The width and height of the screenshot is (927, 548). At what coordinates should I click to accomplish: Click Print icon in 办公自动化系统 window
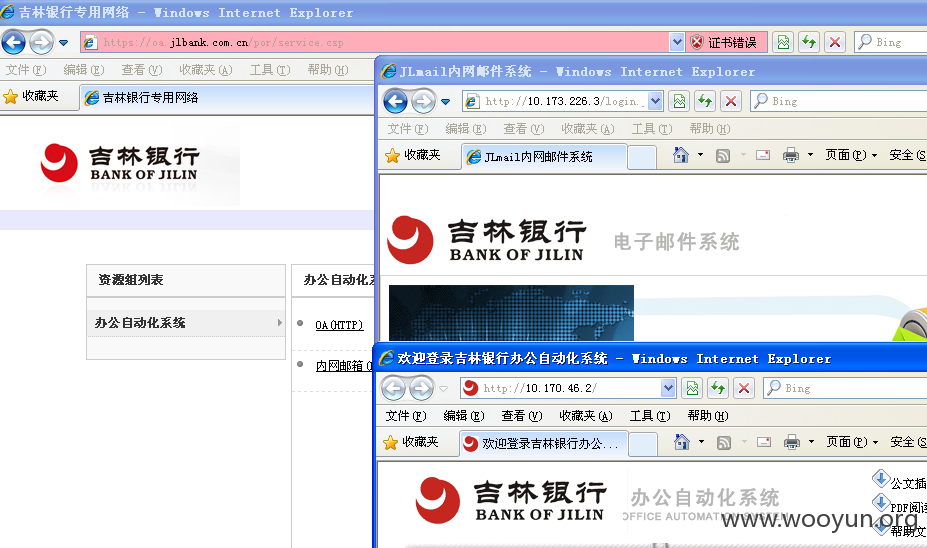[x=791, y=442]
